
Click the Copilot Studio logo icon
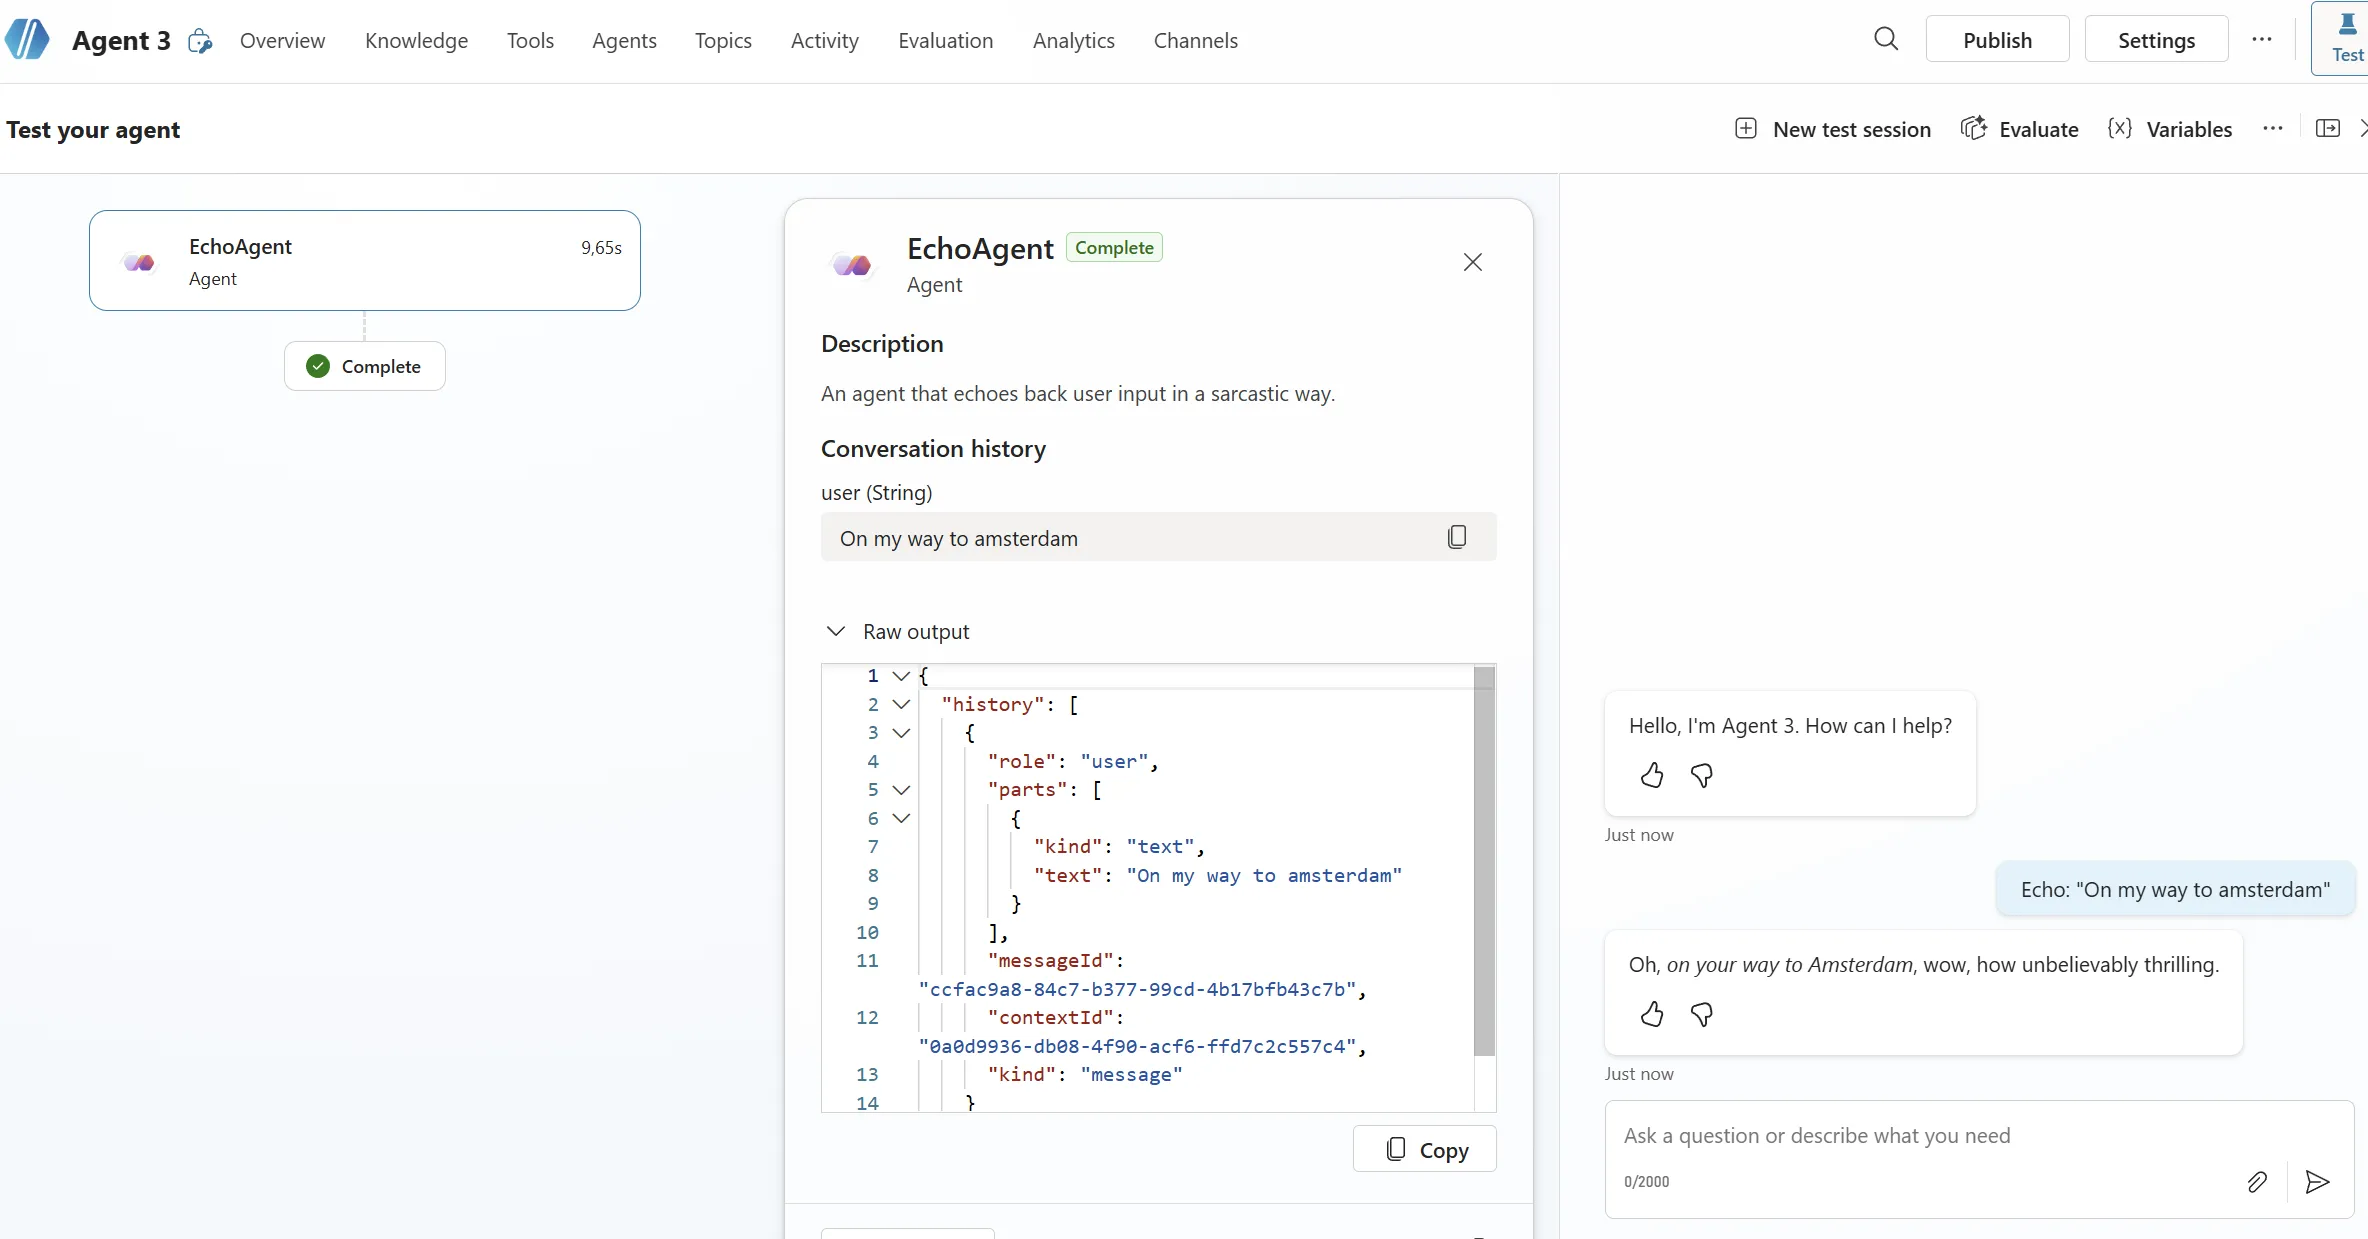click(27, 40)
